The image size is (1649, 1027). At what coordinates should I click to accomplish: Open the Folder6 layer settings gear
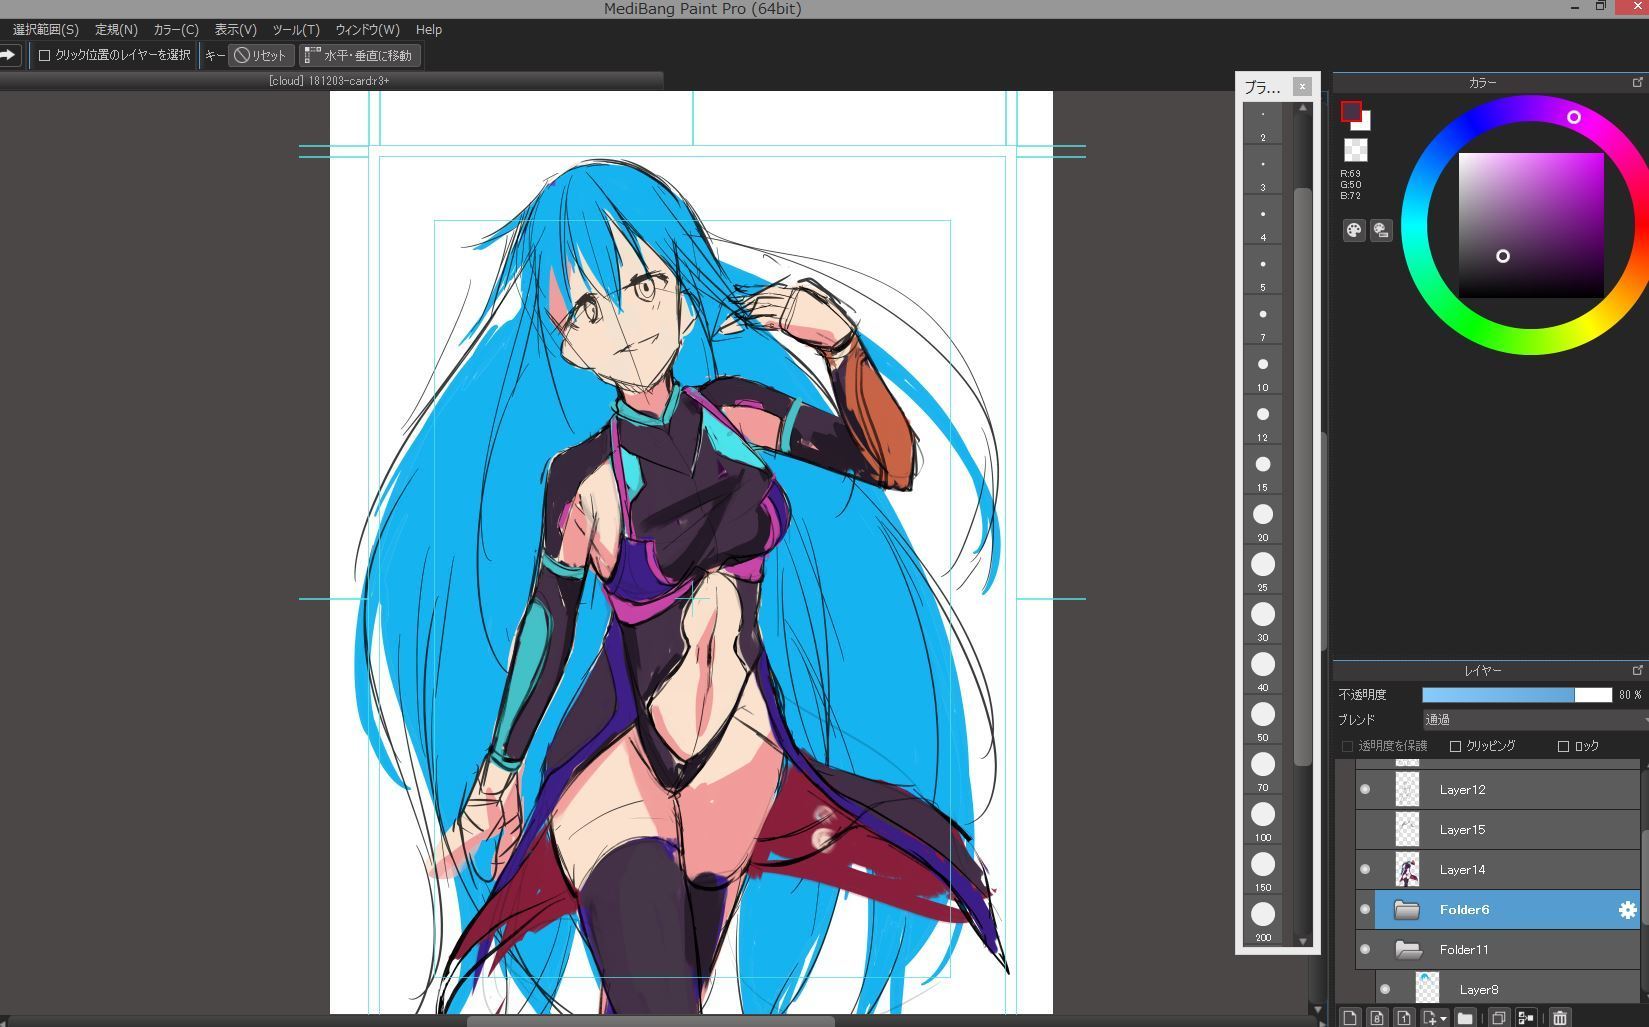[x=1627, y=910]
